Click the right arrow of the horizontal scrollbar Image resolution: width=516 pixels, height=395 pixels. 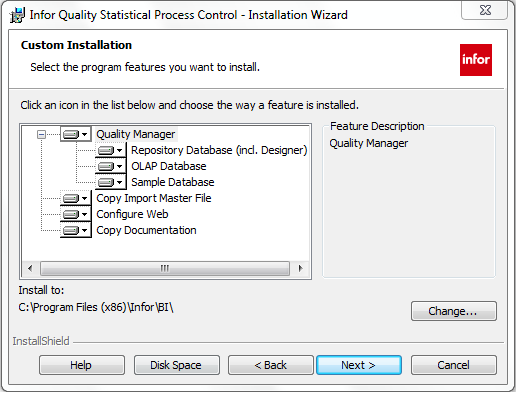click(300, 268)
